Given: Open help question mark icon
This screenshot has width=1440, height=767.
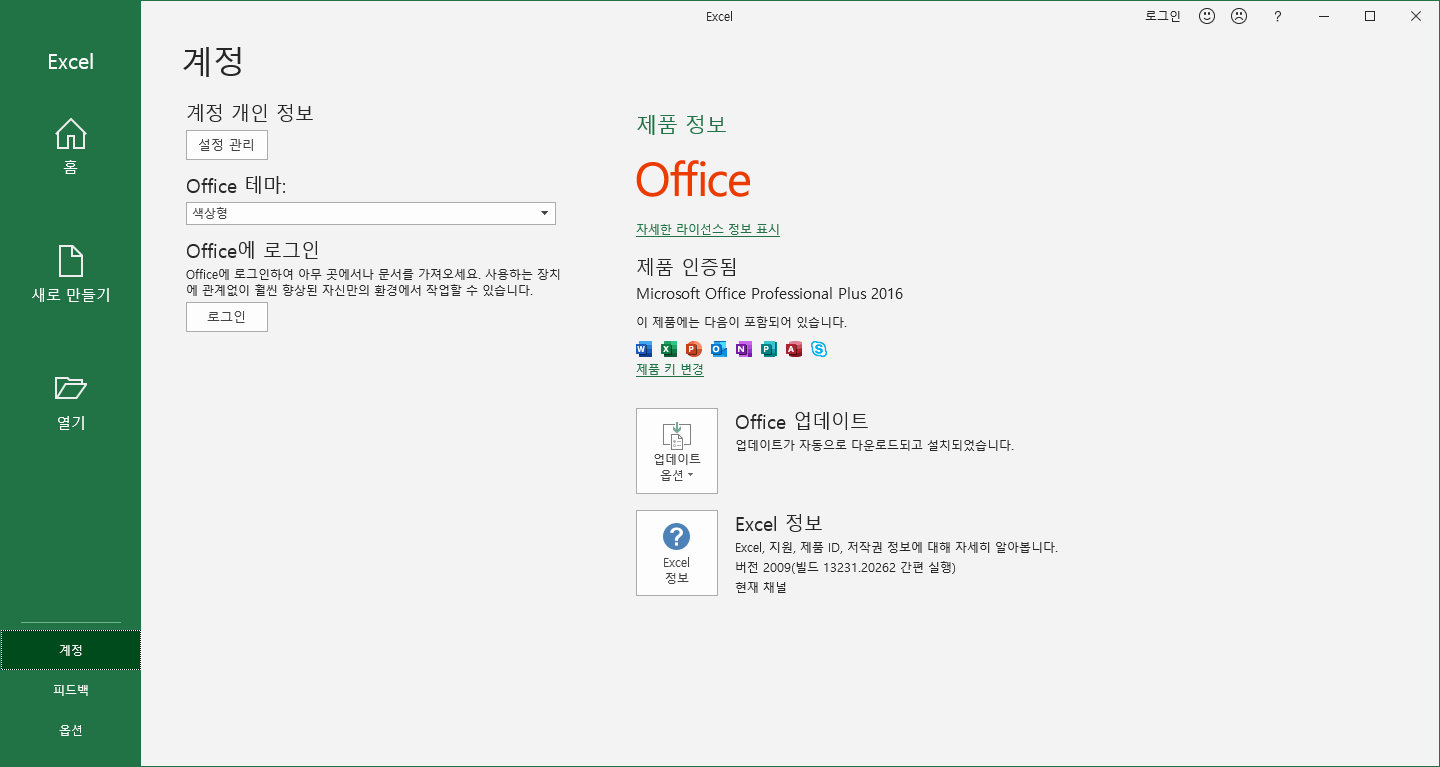Looking at the screenshot, I should (x=1277, y=16).
